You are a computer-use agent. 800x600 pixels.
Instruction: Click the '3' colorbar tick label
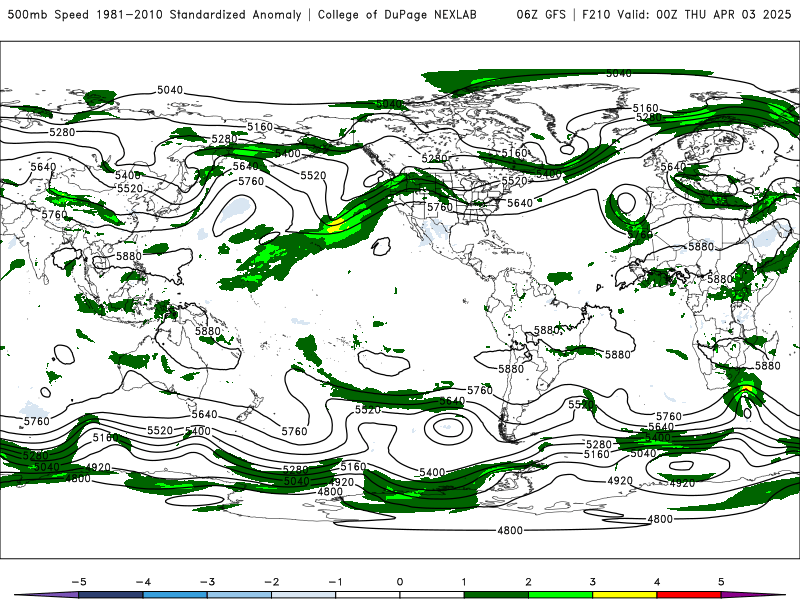pos(592,582)
